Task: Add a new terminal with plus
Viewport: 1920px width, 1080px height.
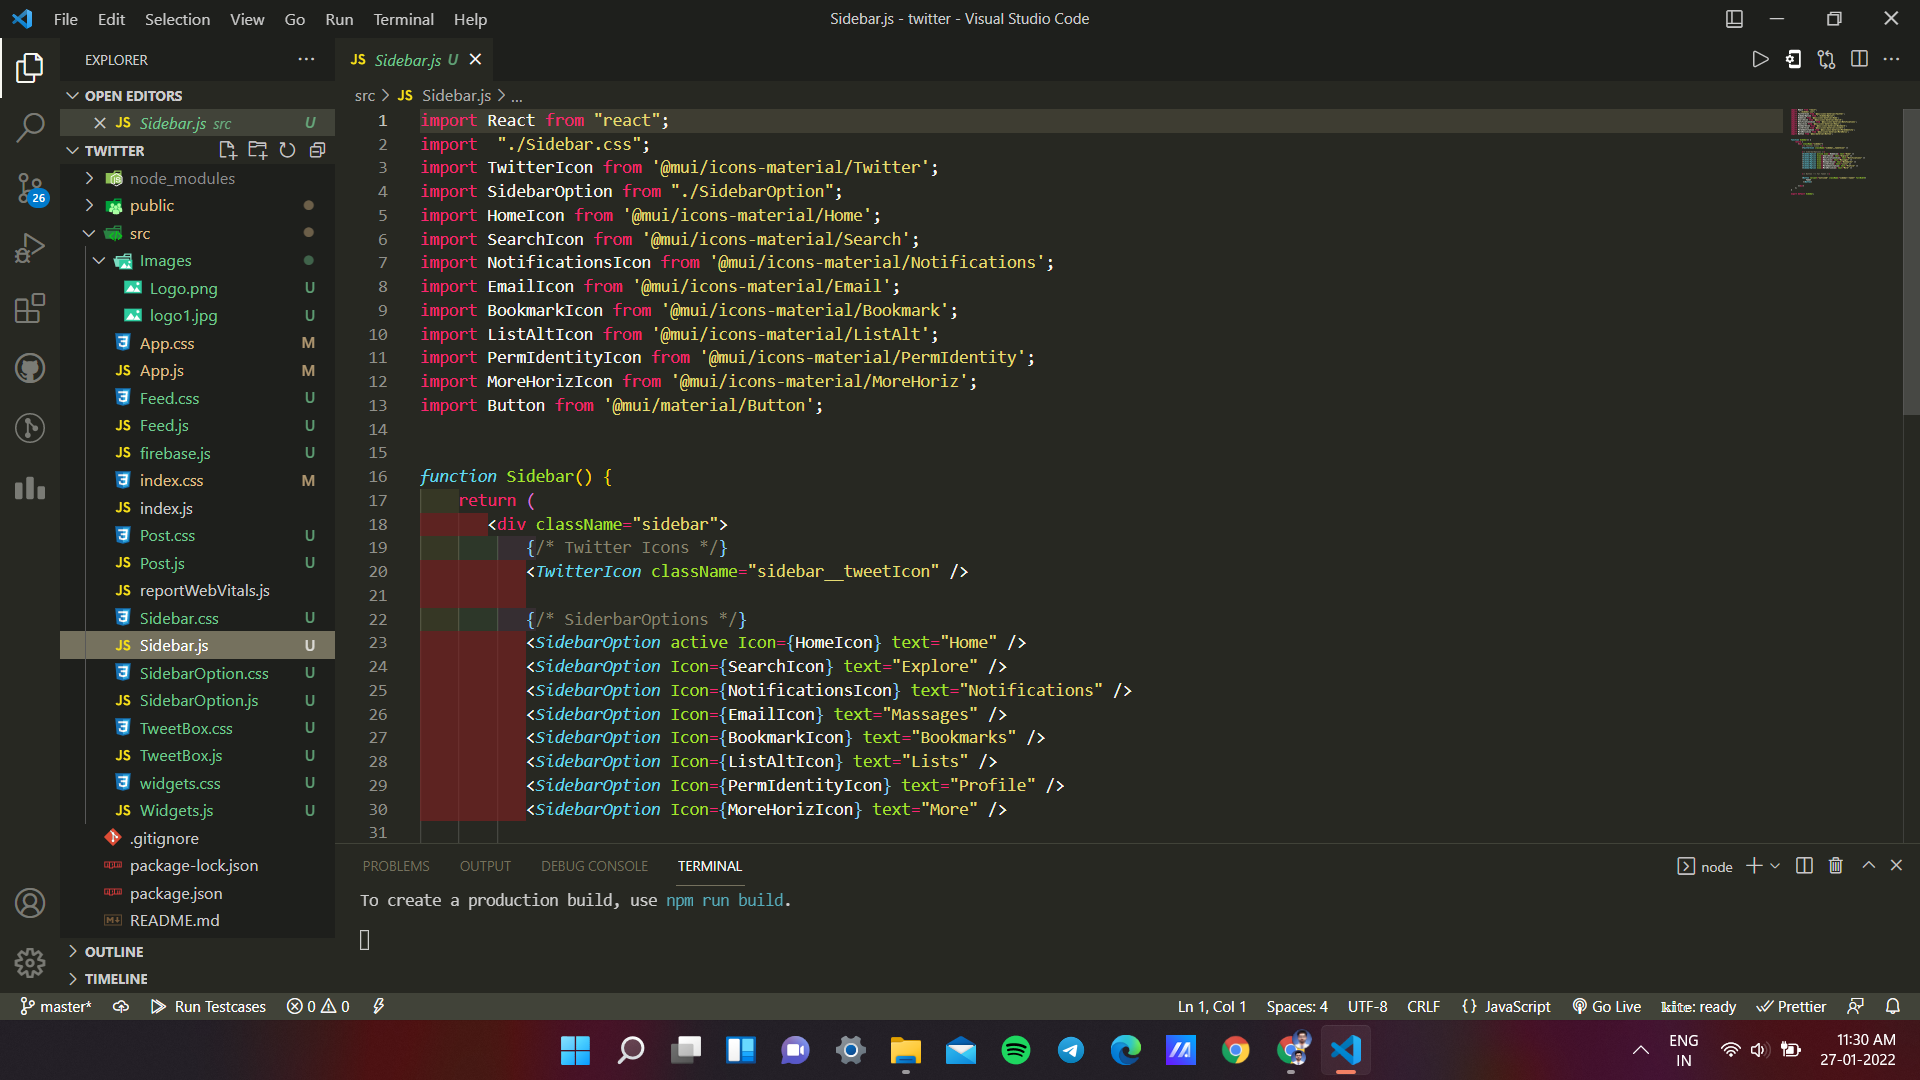Action: pyautogui.click(x=1754, y=866)
